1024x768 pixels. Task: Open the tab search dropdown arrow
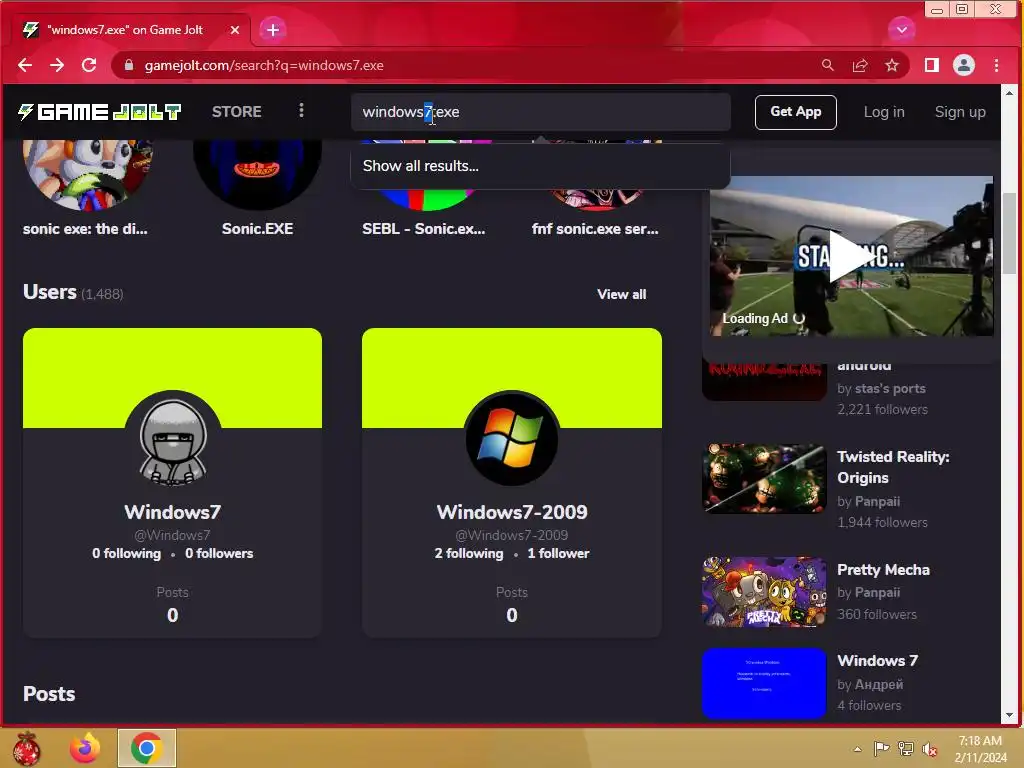[x=902, y=29]
